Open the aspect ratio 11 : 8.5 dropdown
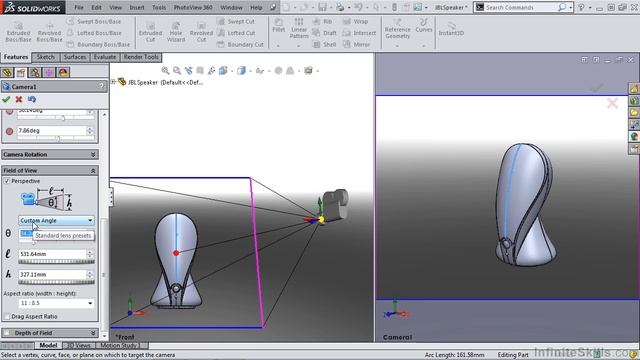The width and height of the screenshot is (640, 360). [x=56, y=303]
